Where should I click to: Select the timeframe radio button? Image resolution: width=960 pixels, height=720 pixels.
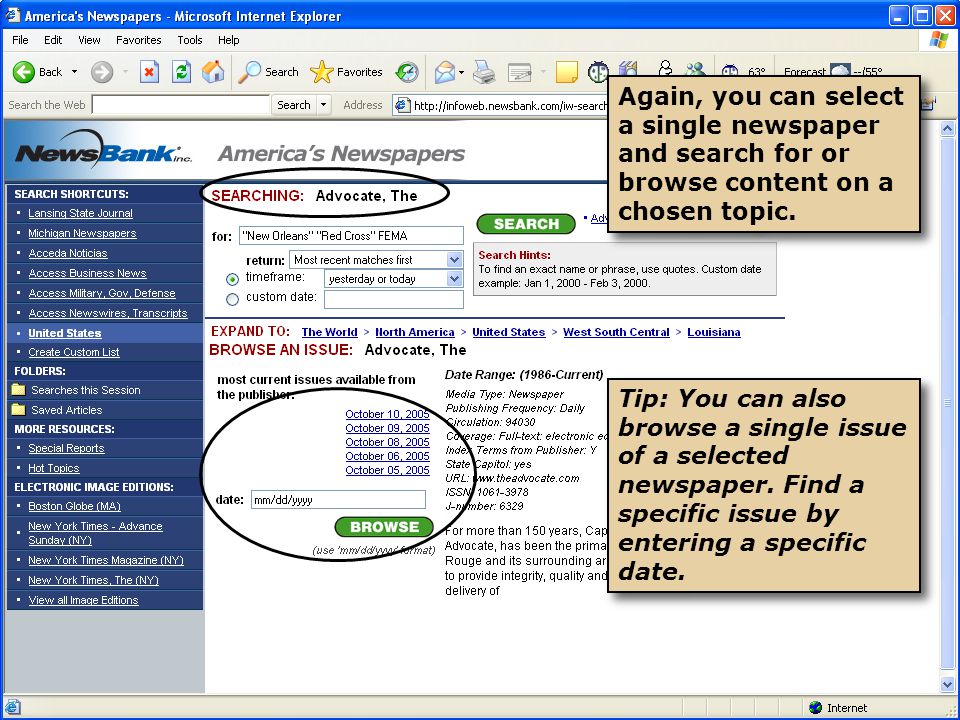[x=232, y=279]
